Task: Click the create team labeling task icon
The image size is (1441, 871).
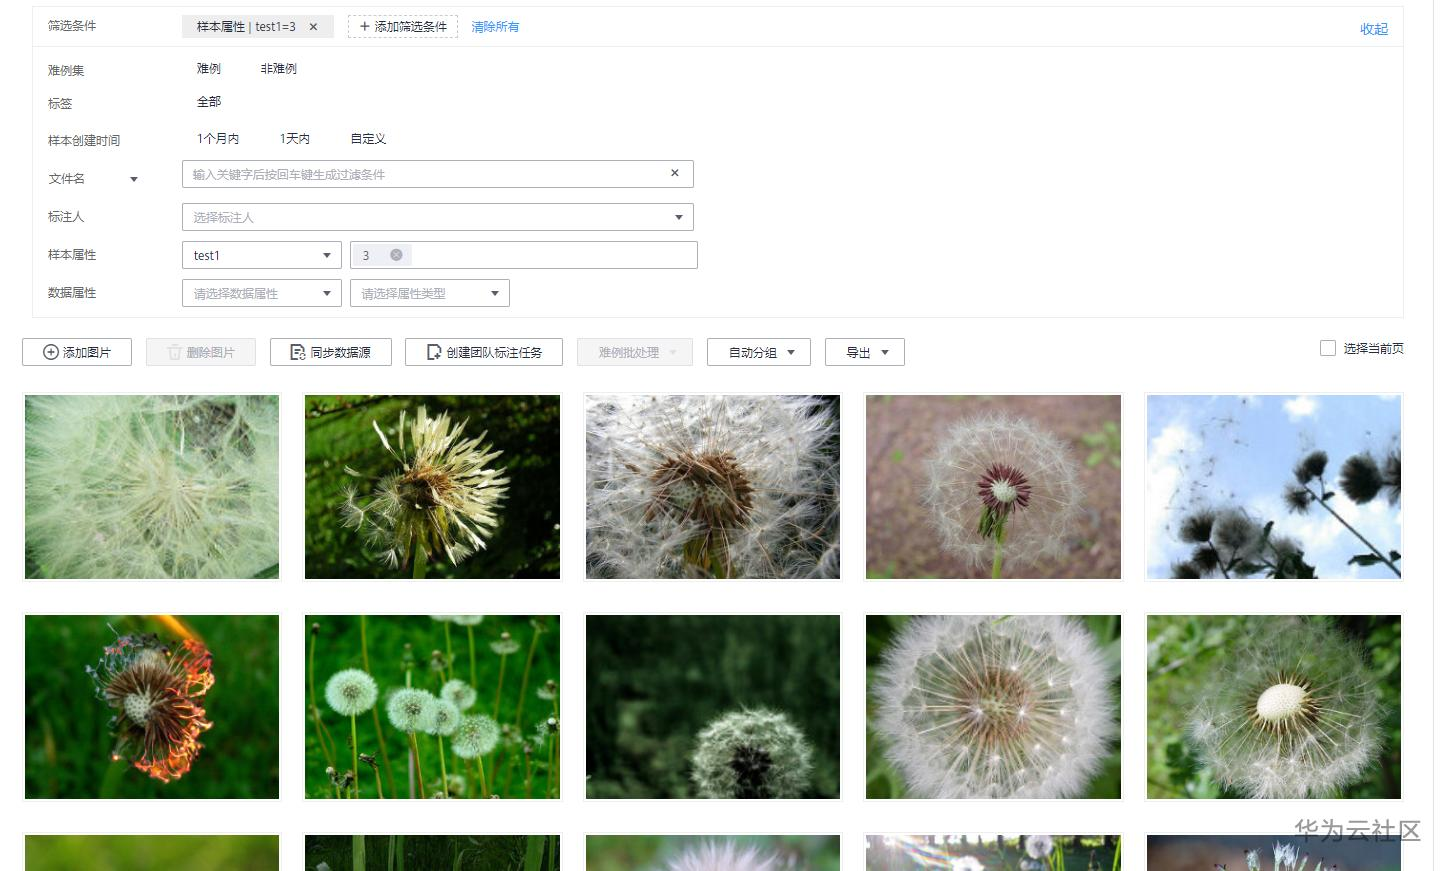Action: (x=434, y=352)
